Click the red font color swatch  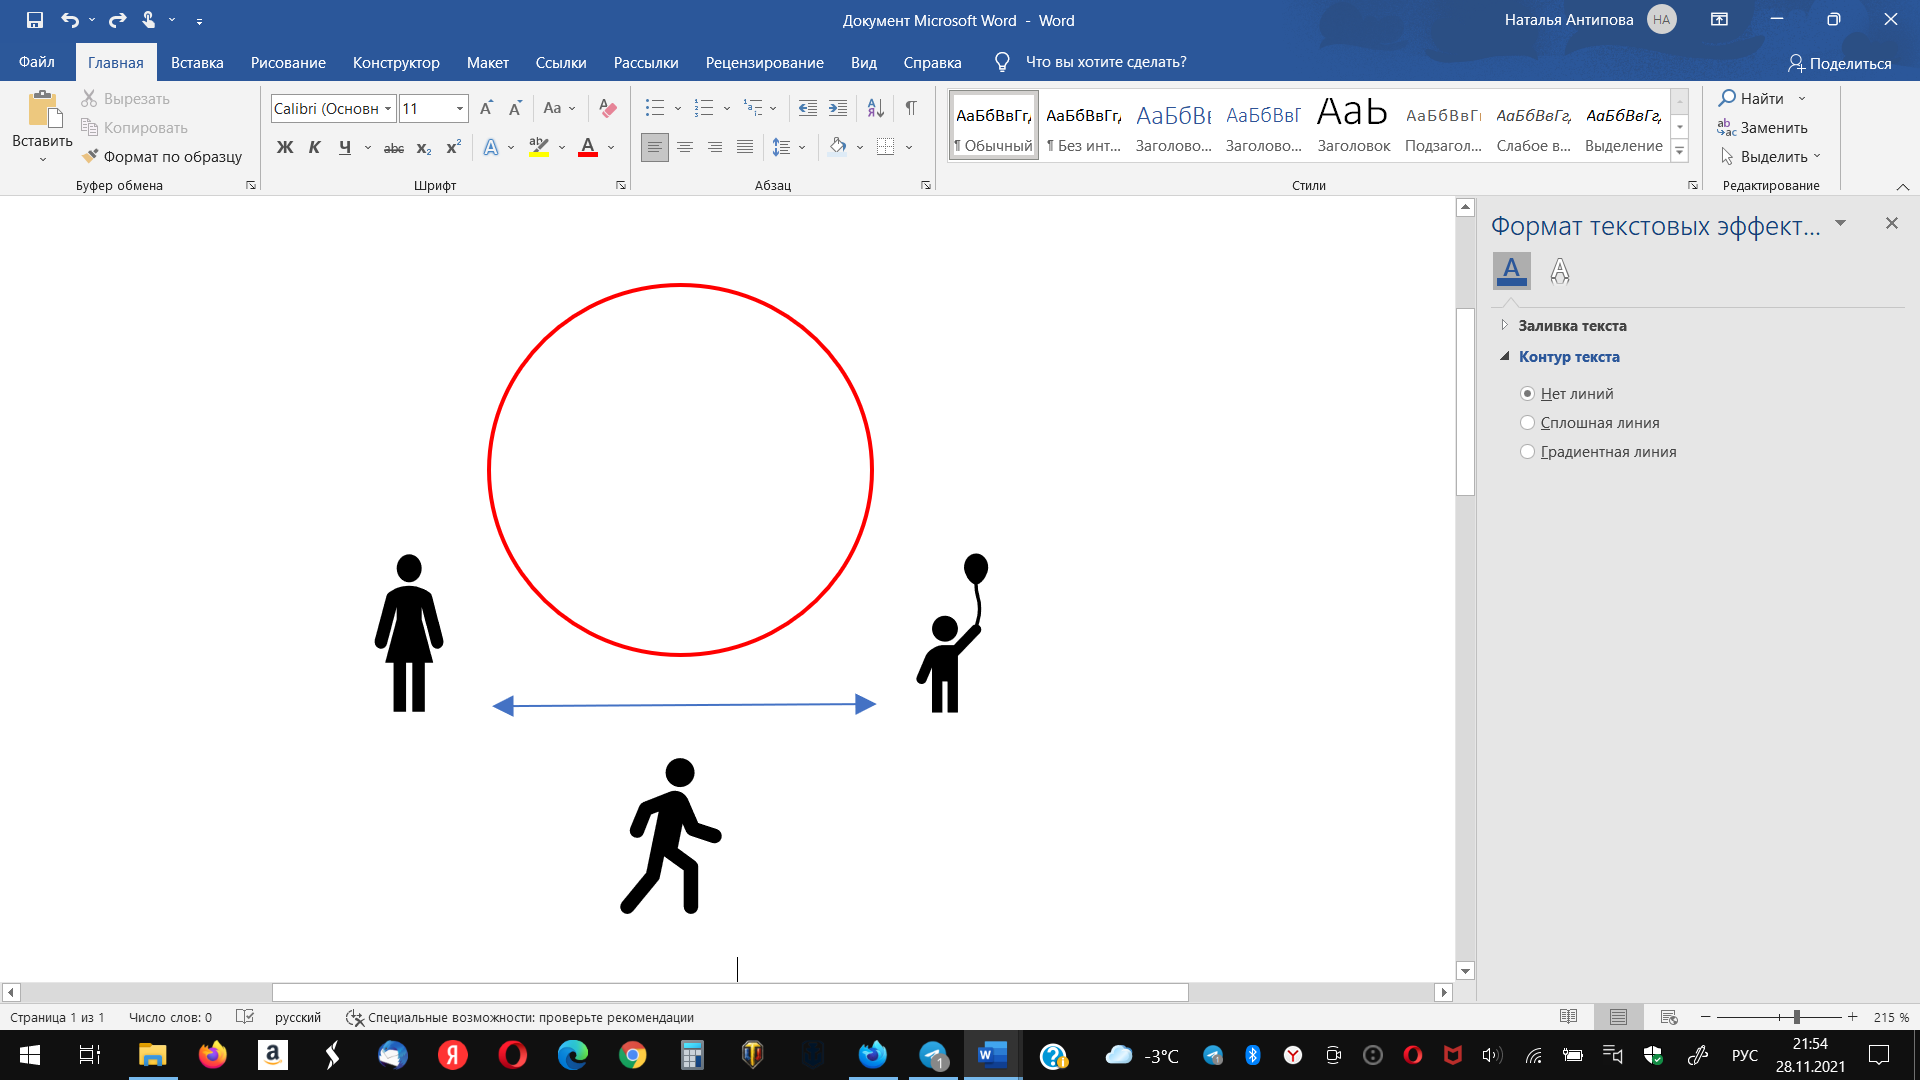coord(588,148)
